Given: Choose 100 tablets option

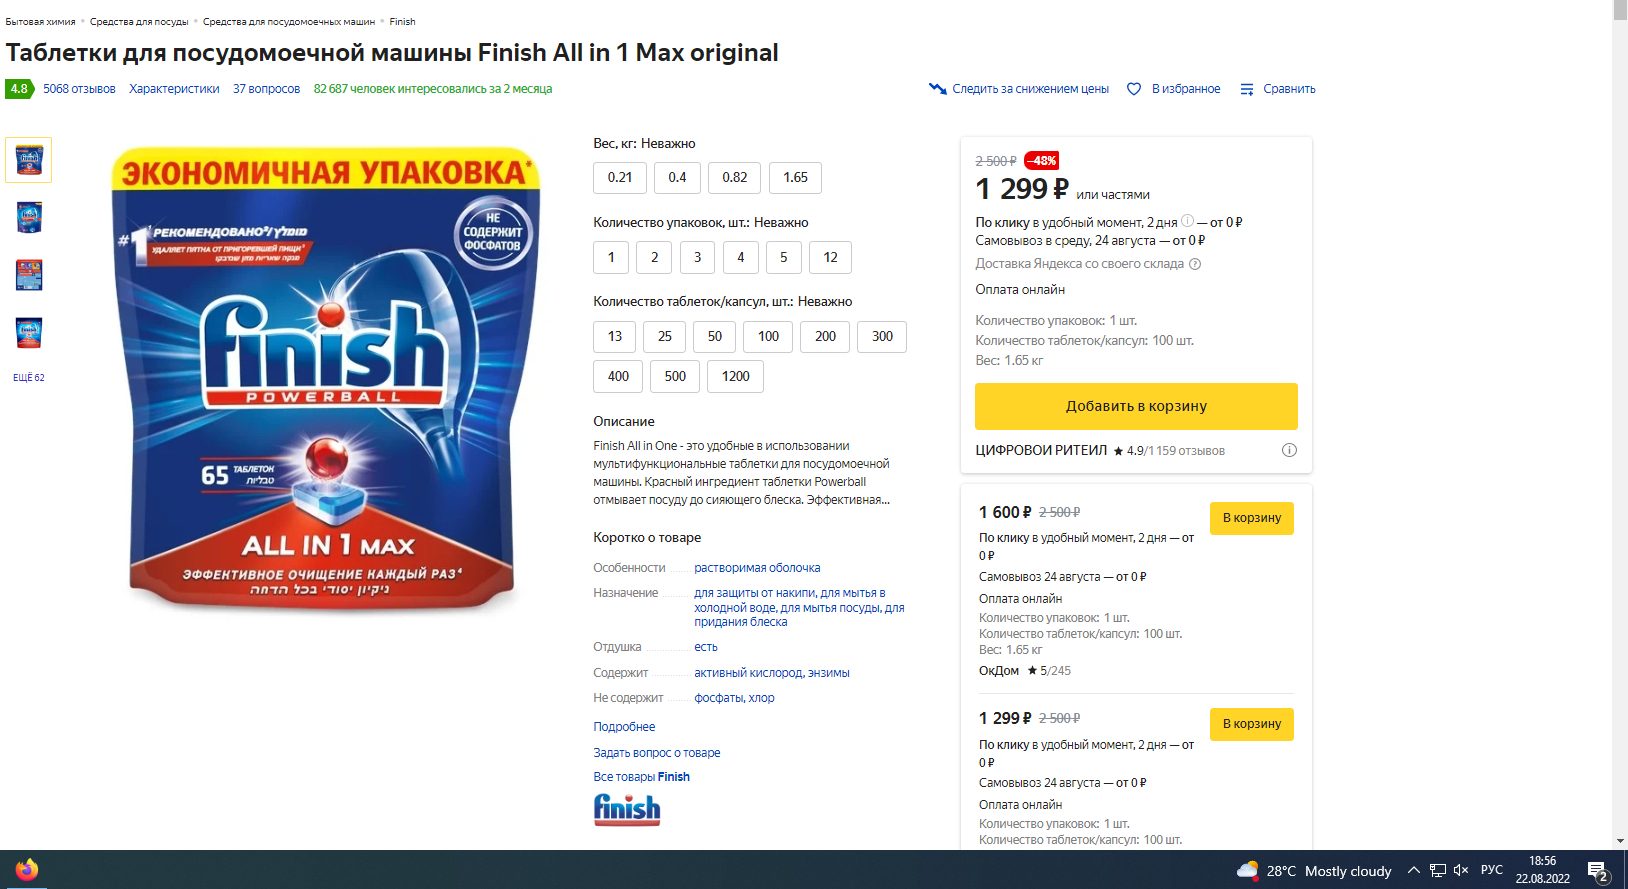Looking at the screenshot, I should tap(768, 336).
